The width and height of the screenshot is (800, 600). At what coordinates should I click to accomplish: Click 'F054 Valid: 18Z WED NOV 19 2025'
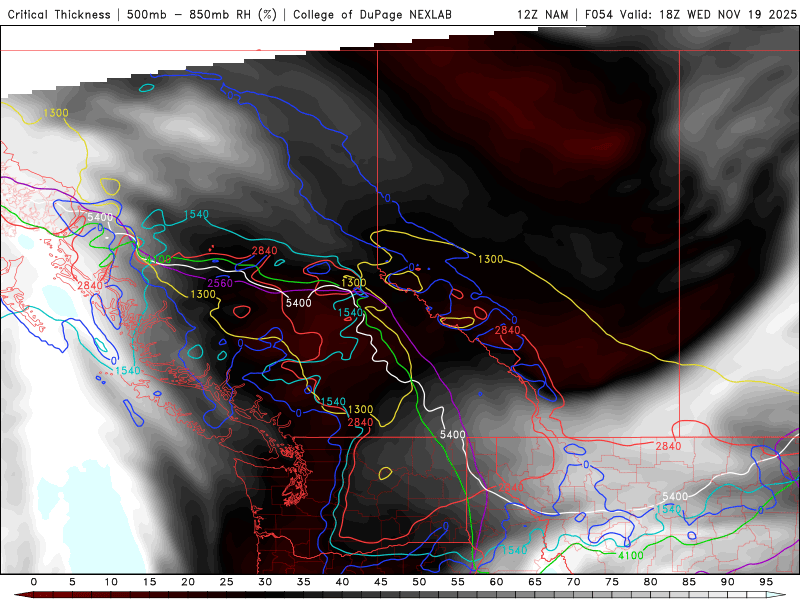(691, 14)
